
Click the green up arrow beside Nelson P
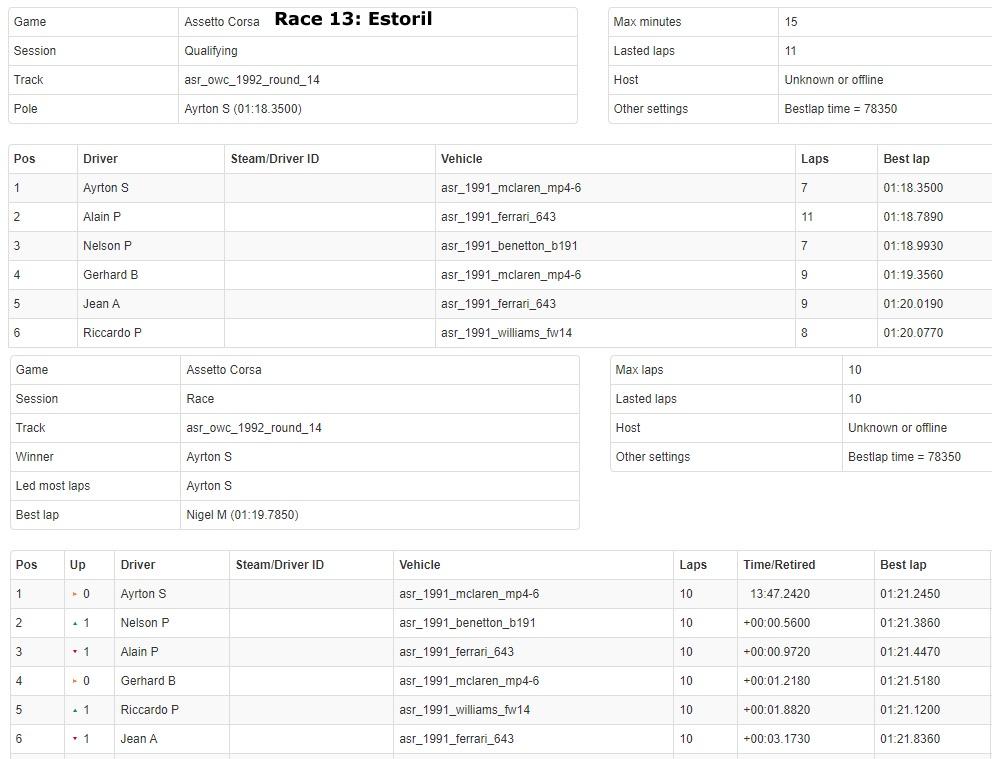click(x=75, y=623)
